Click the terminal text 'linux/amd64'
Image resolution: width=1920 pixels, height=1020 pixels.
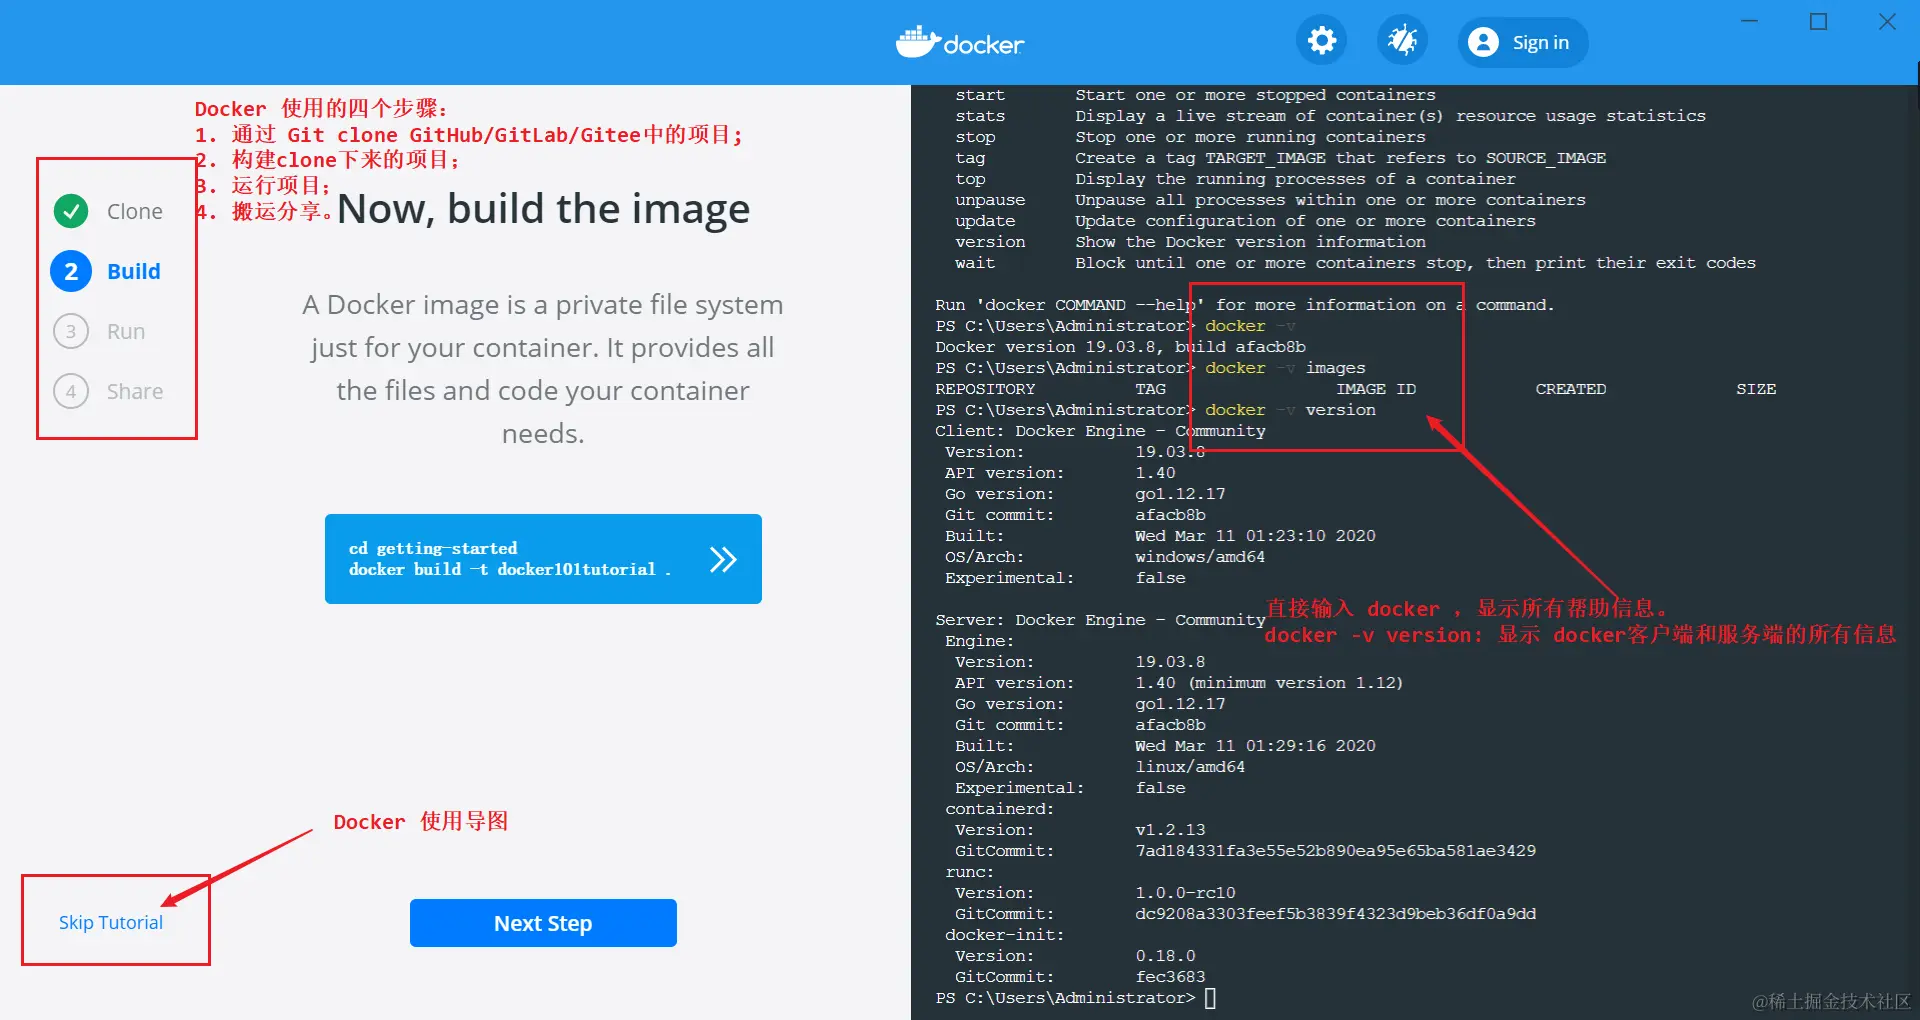1190,767
